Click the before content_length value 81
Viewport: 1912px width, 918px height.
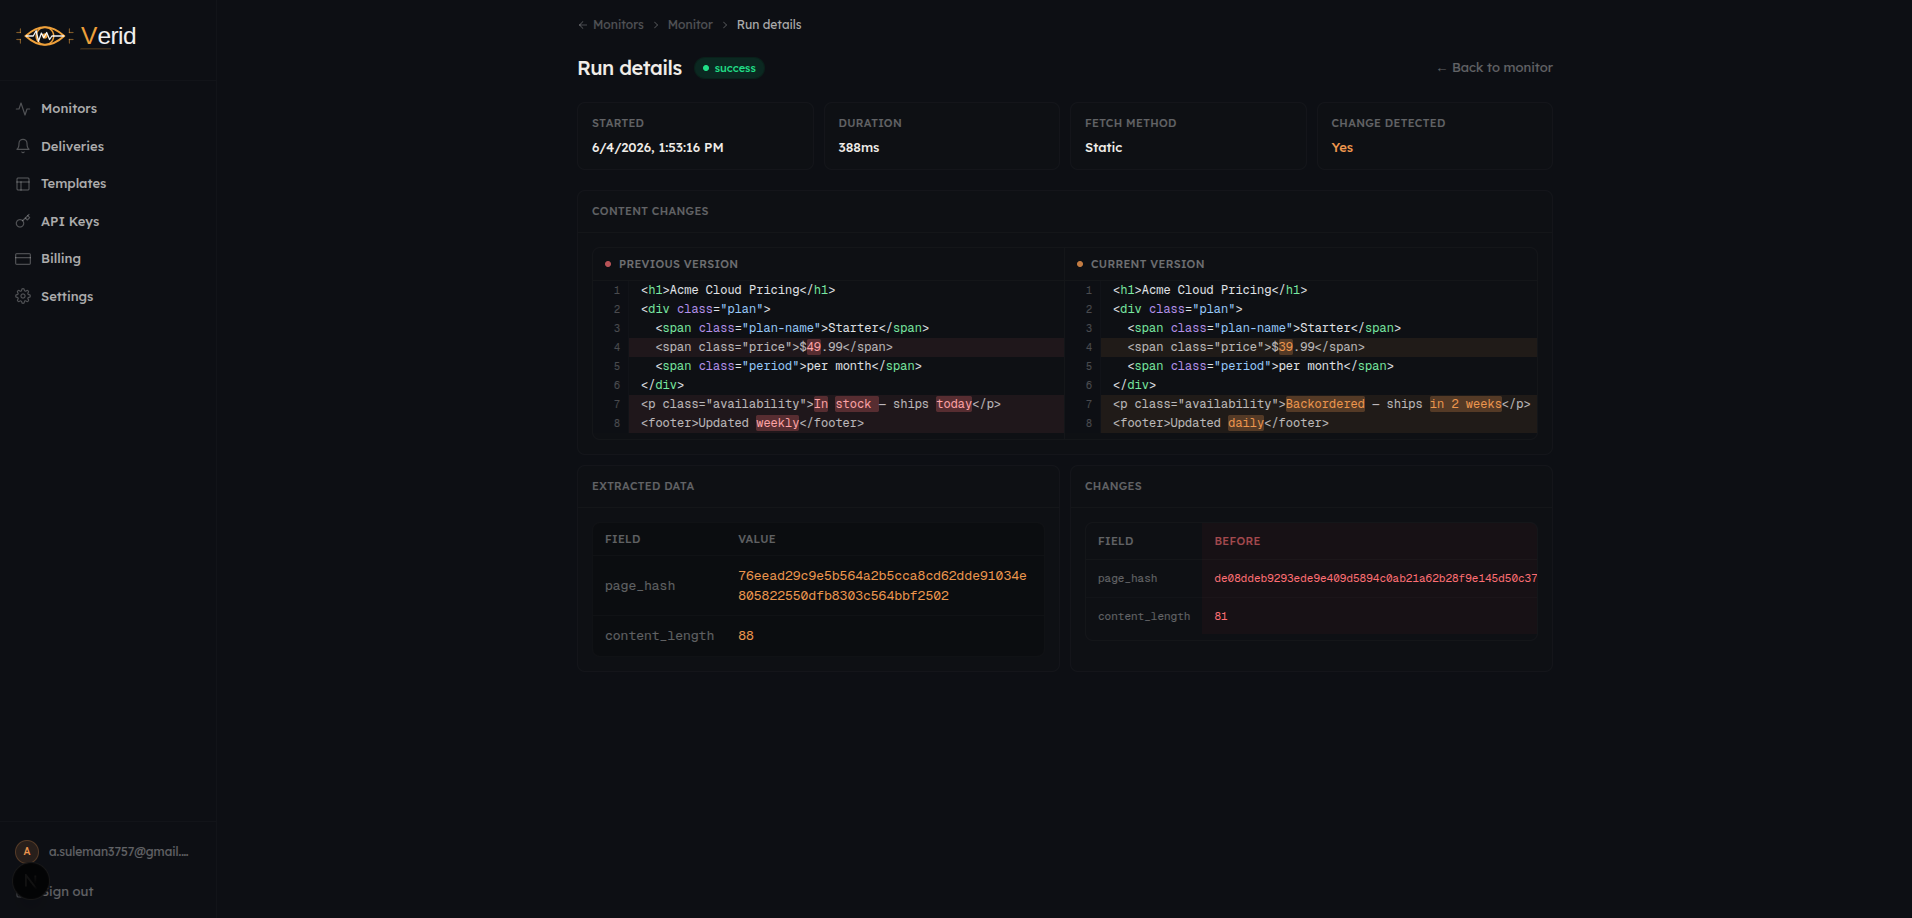coord(1221,617)
